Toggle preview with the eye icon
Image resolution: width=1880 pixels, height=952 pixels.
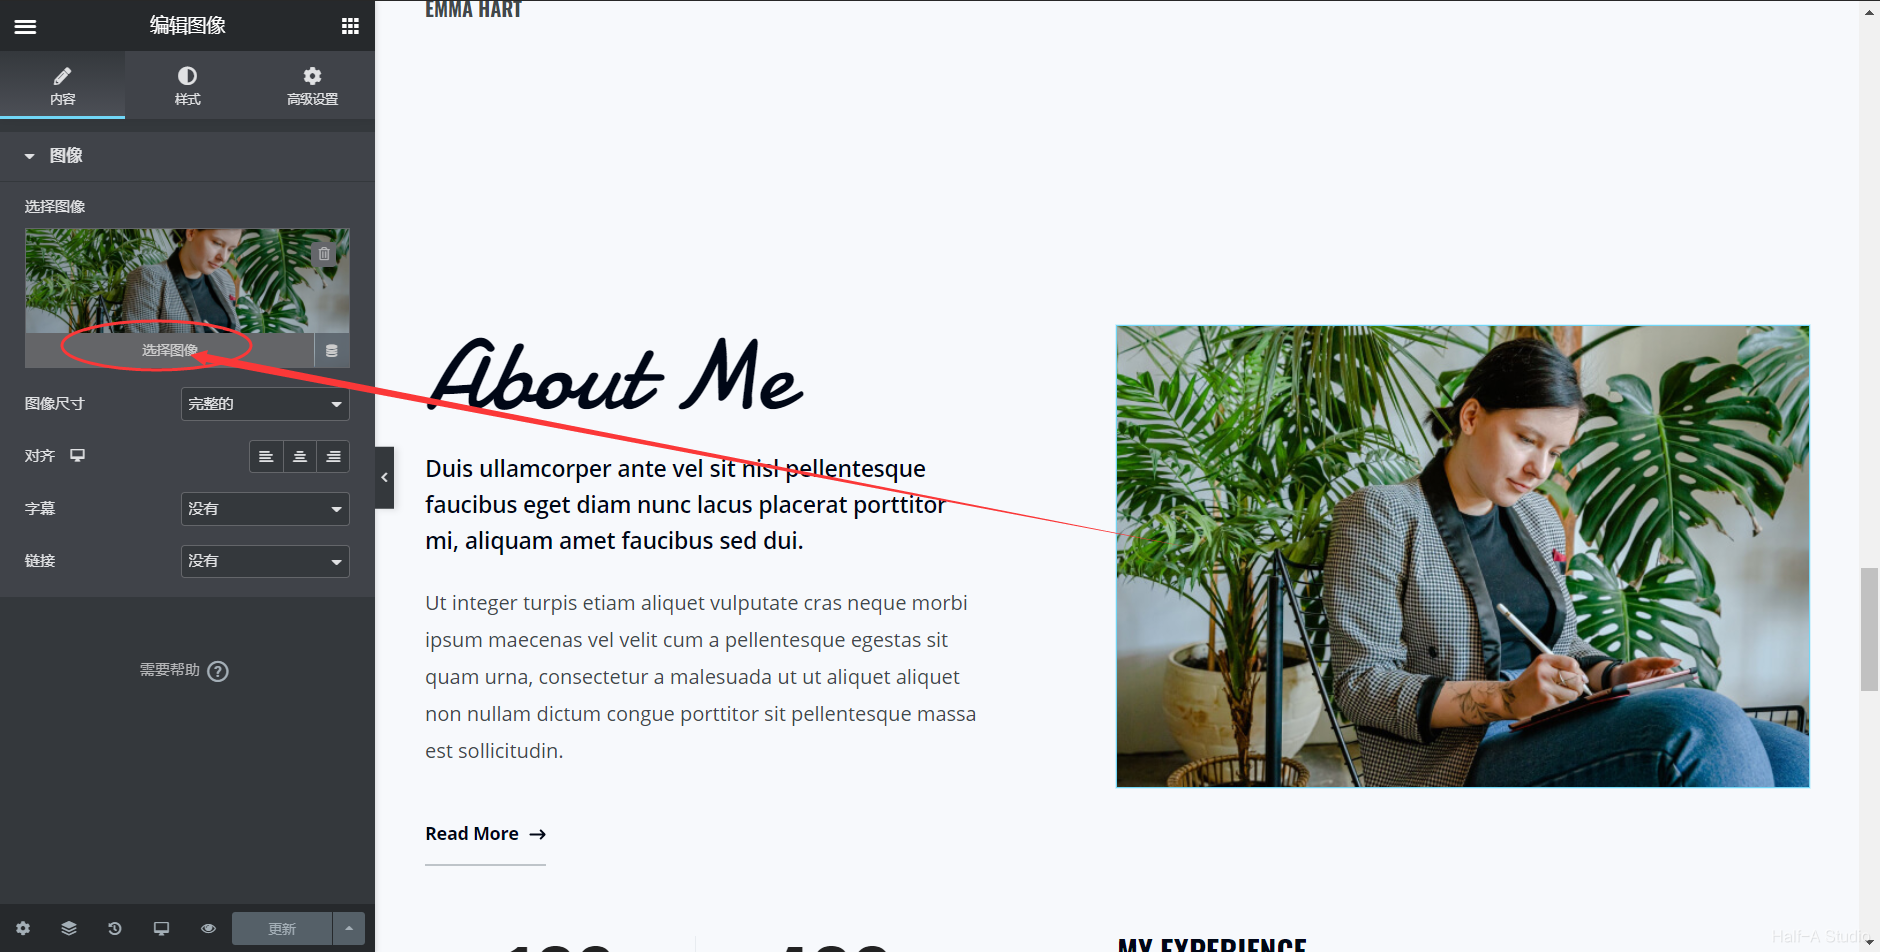(208, 928)
